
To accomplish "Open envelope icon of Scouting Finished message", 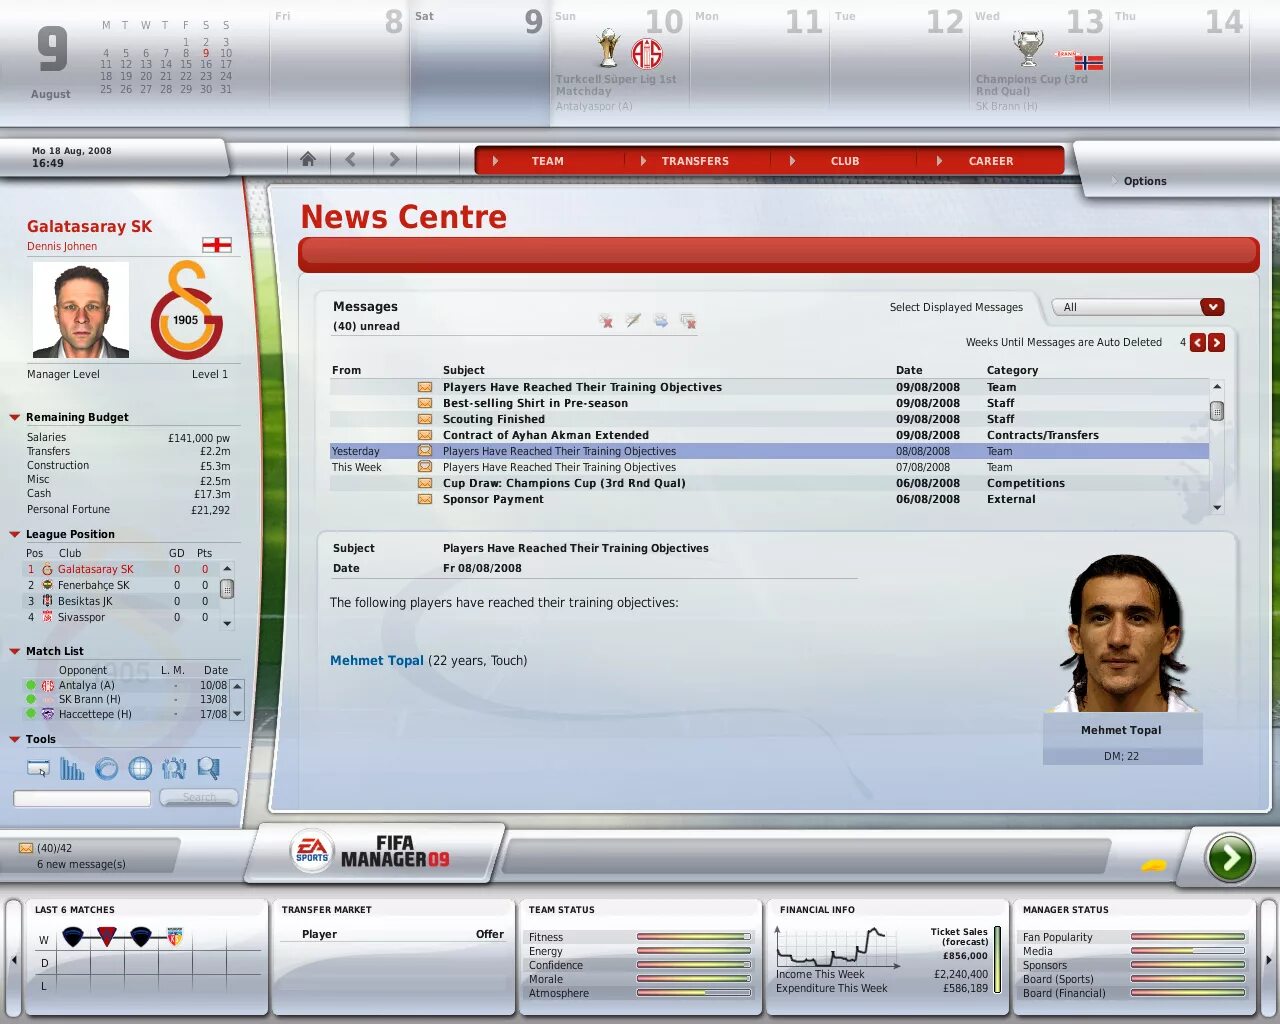I will (x=425, y=419).
